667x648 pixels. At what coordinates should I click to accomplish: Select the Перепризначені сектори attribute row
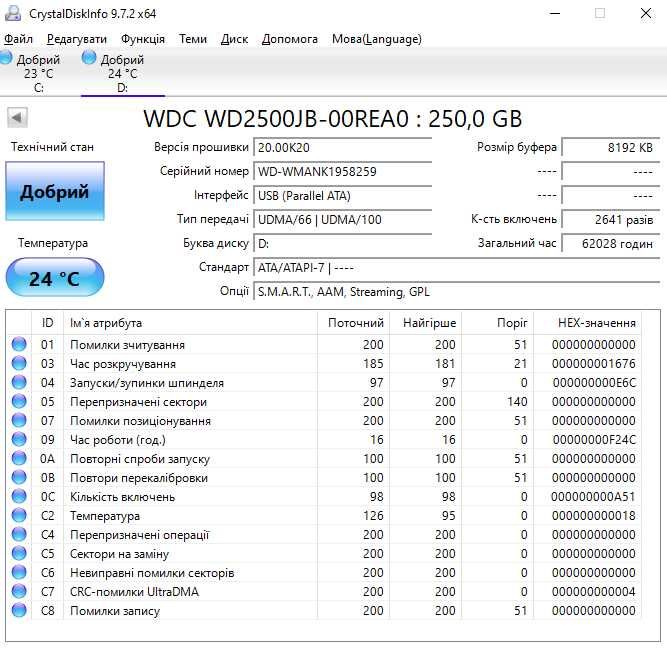pyautogui.click(x=324, y=401)
